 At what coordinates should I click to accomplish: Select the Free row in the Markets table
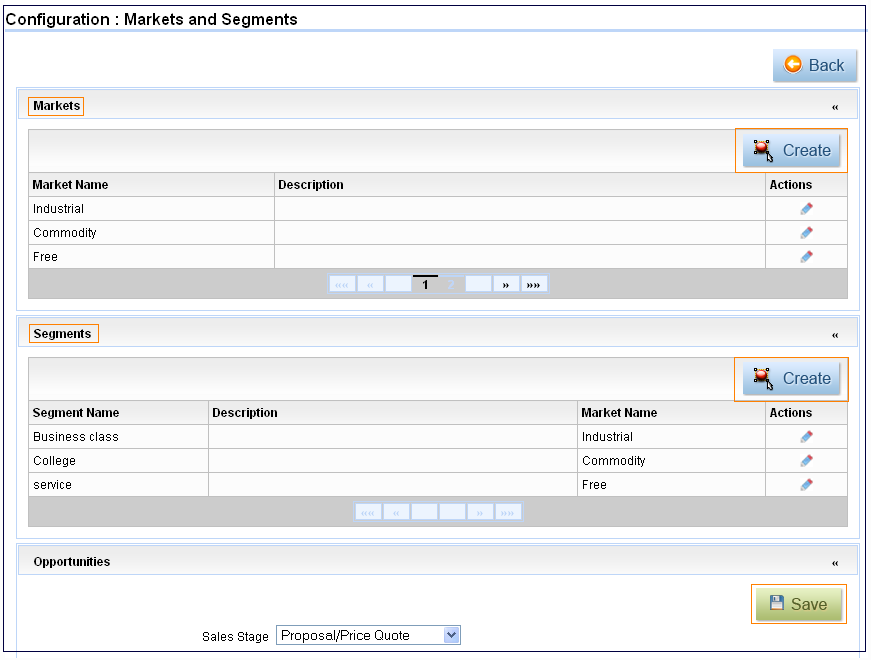point(438,257)
